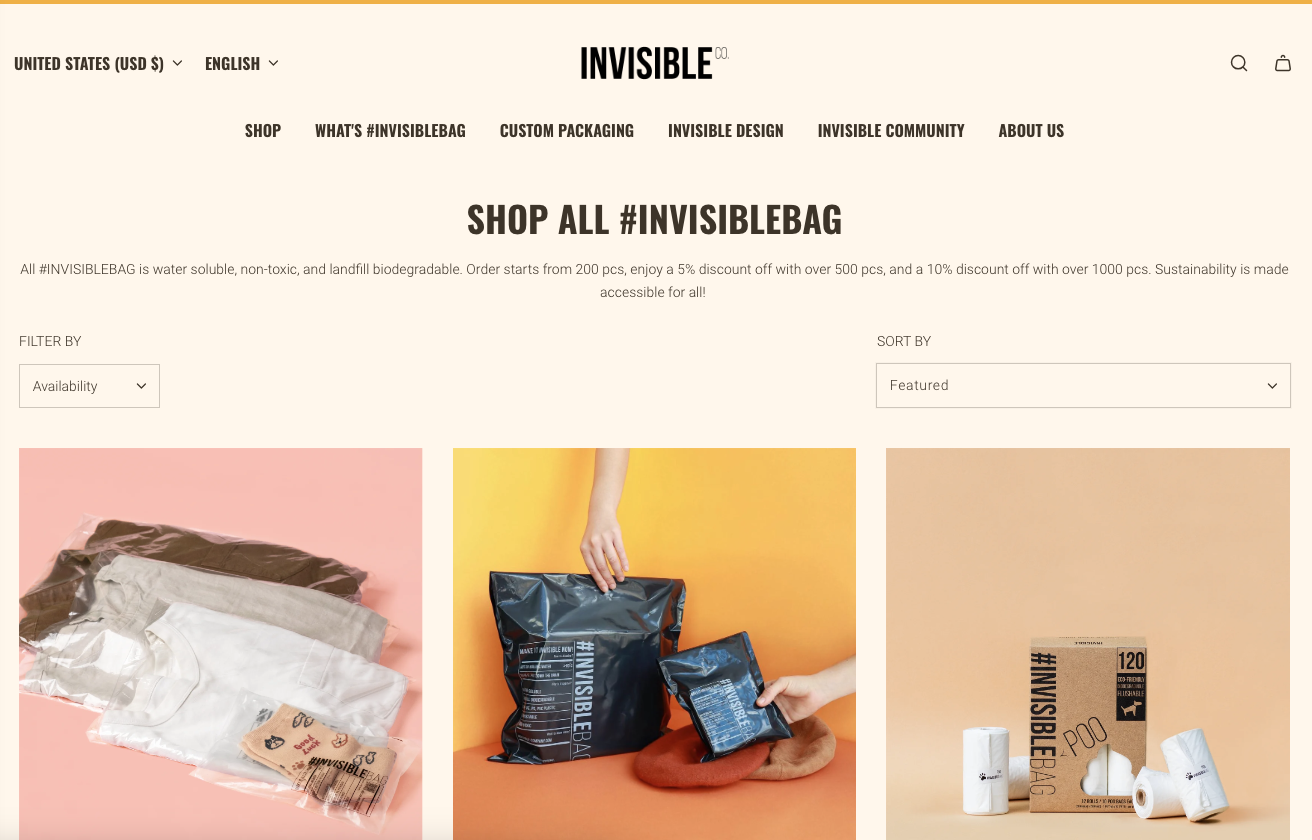View the poo bag box product image
Viewport: 1312px width, 840px height.
[x=1088, y=644]
